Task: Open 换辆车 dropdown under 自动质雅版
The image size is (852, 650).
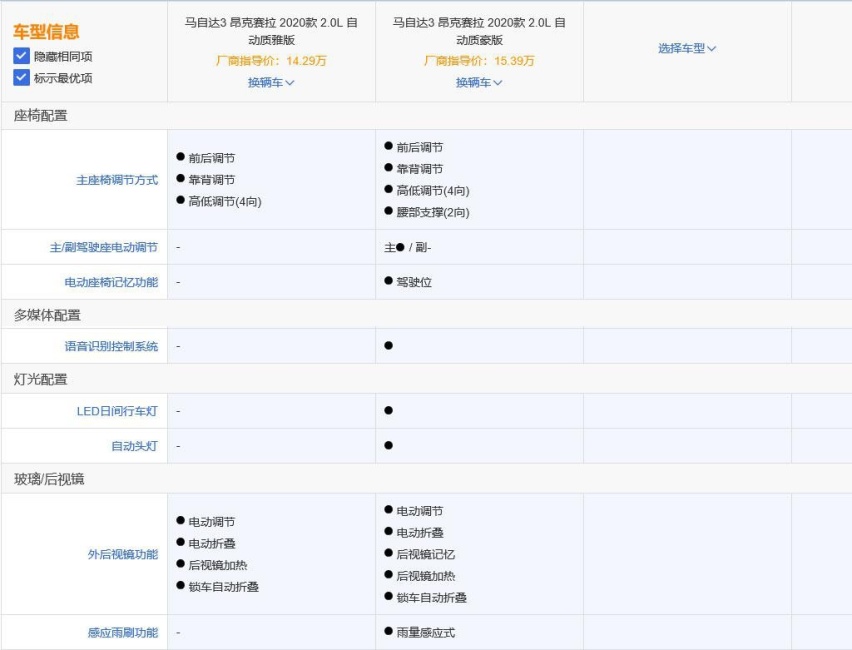Action: pyautogui.click(x=271, y=83)
